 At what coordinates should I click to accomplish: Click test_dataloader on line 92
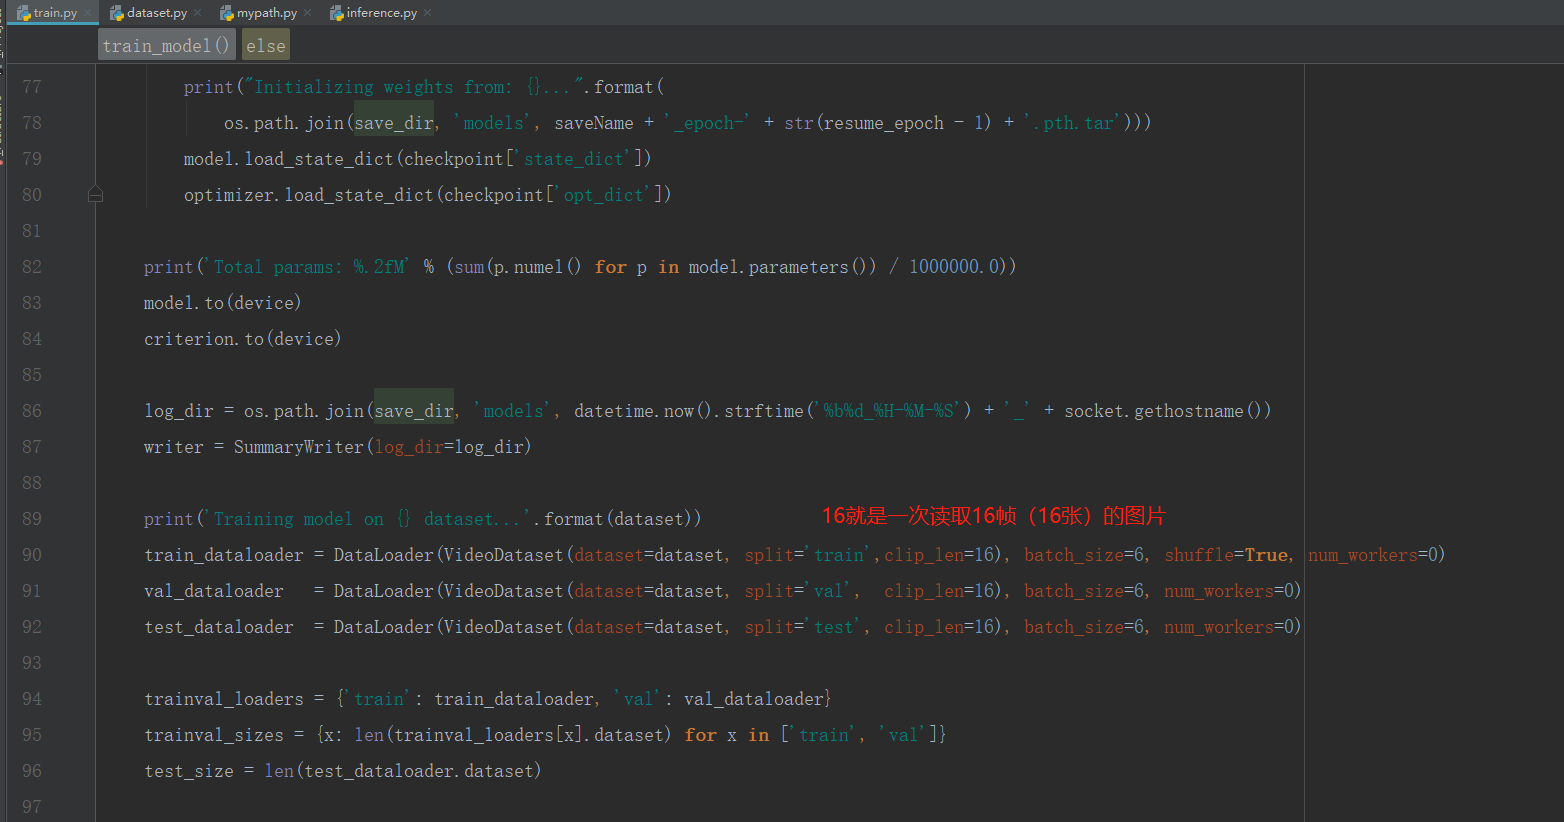click(x=219, y=627)
